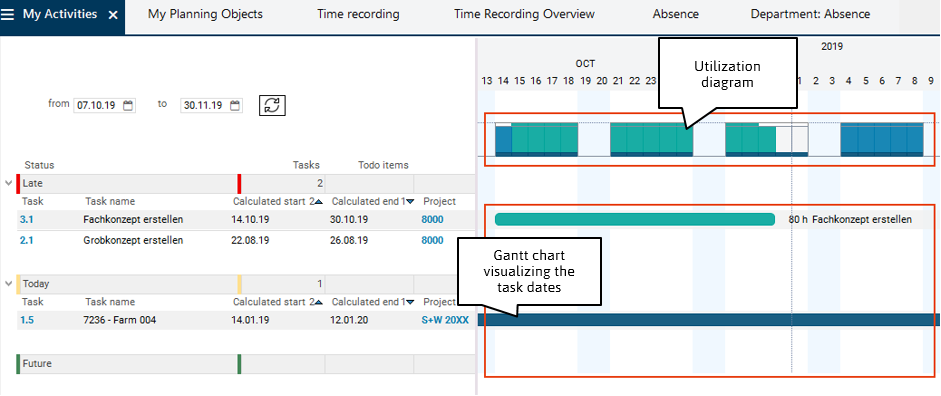Sort Today tasks by Calculated start arrow

tap(319, 302)
